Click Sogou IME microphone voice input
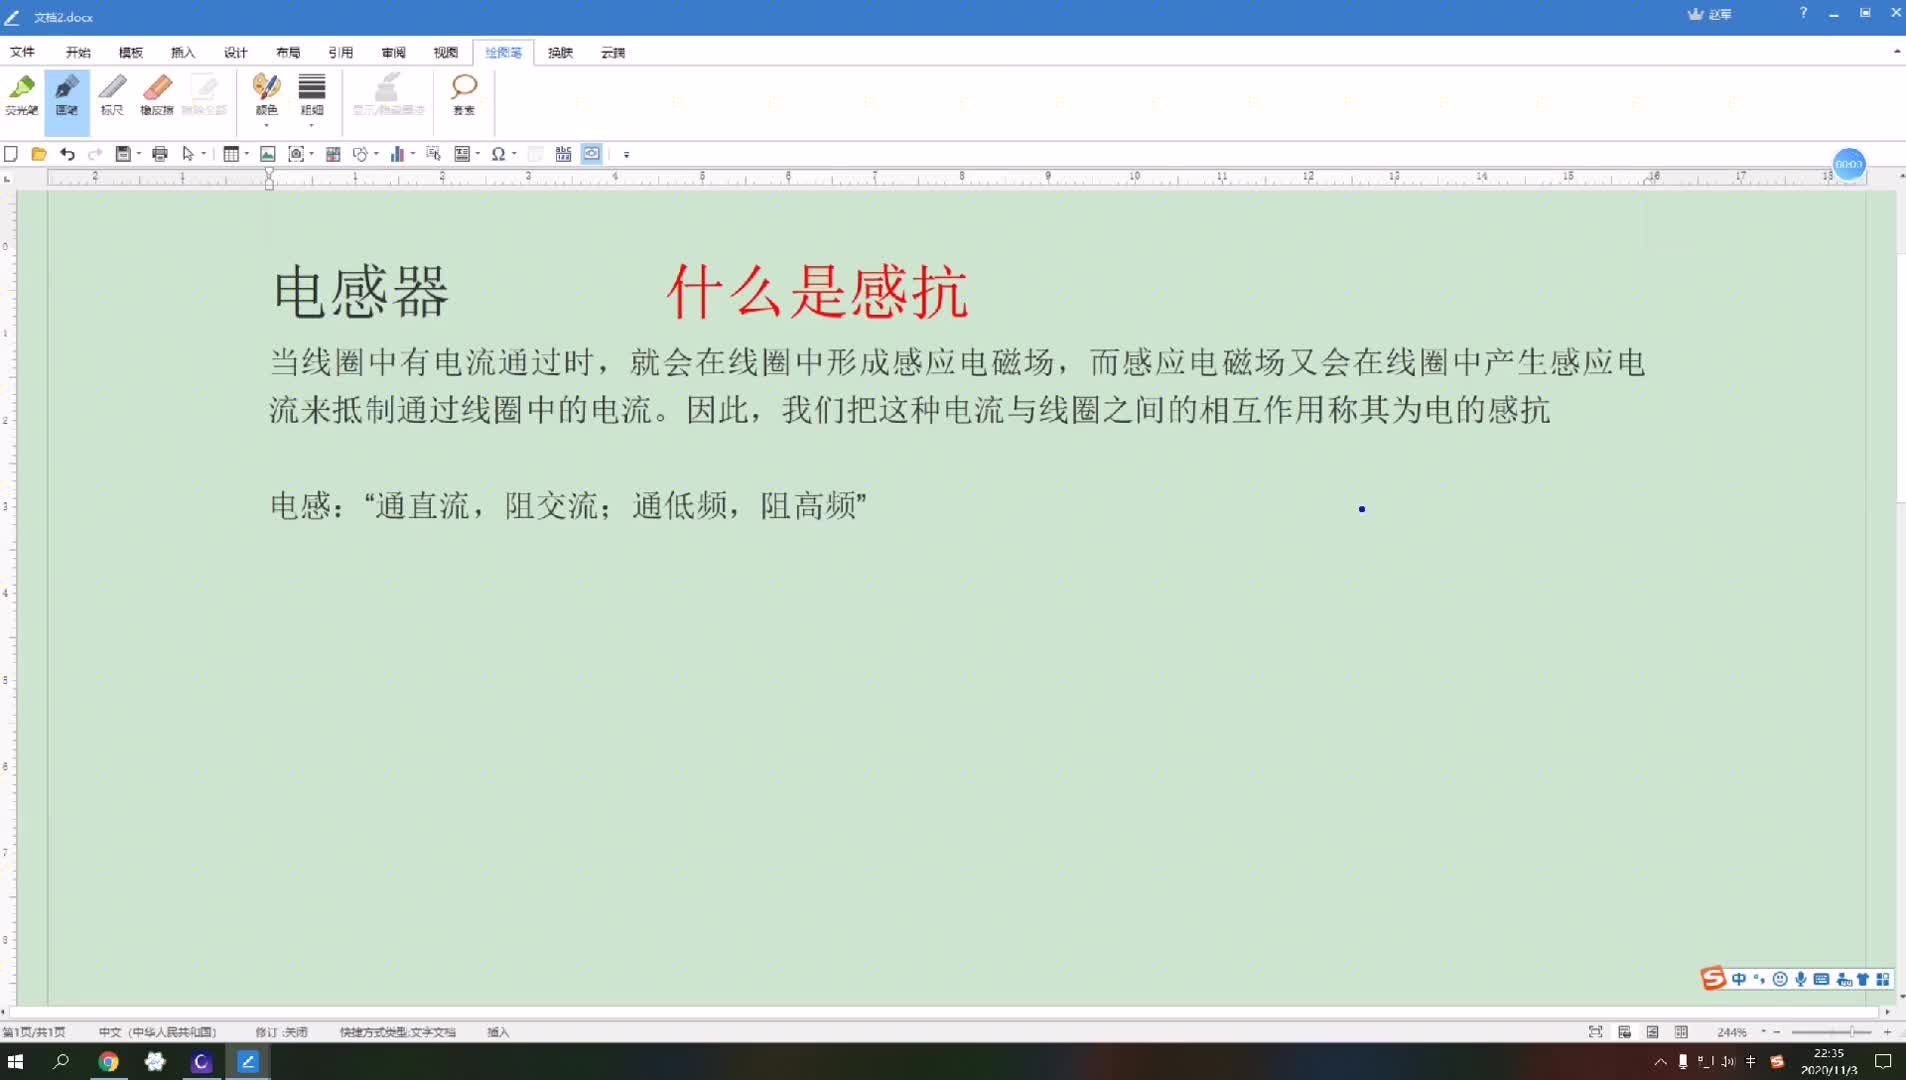 1801,979
